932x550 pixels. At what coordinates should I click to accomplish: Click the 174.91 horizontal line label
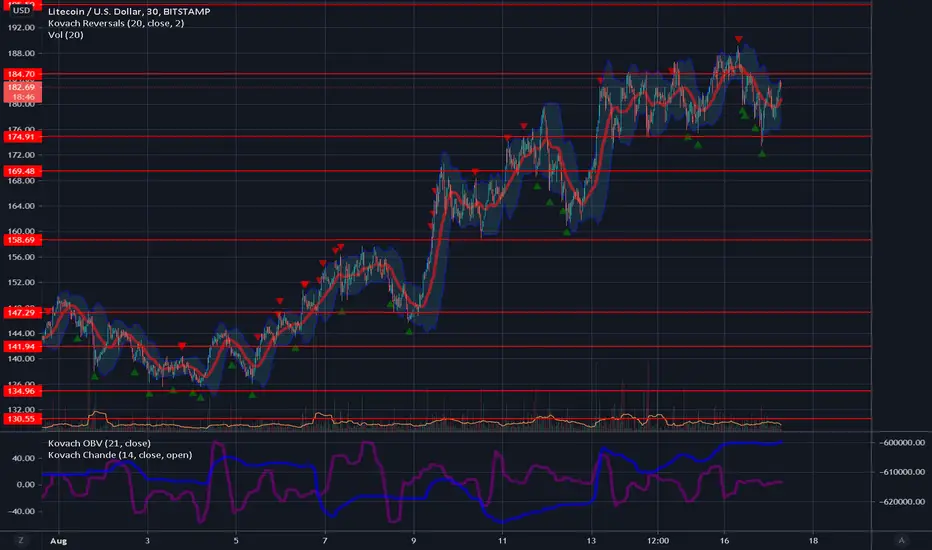(x=22, y=137)
